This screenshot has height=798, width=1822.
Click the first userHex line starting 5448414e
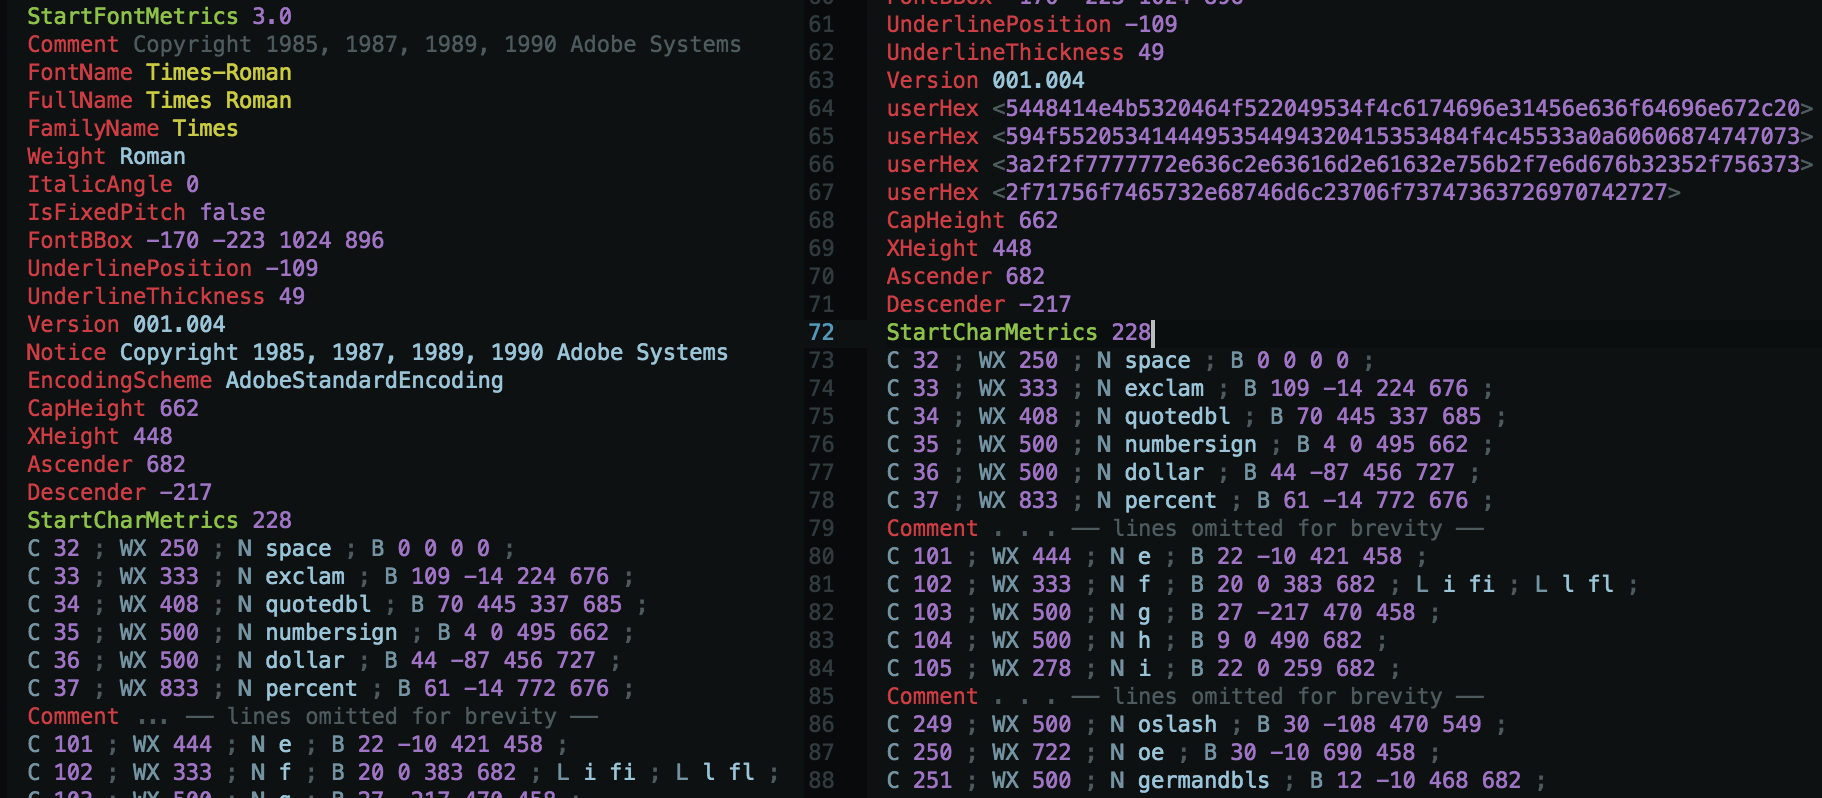(1350, 108)
